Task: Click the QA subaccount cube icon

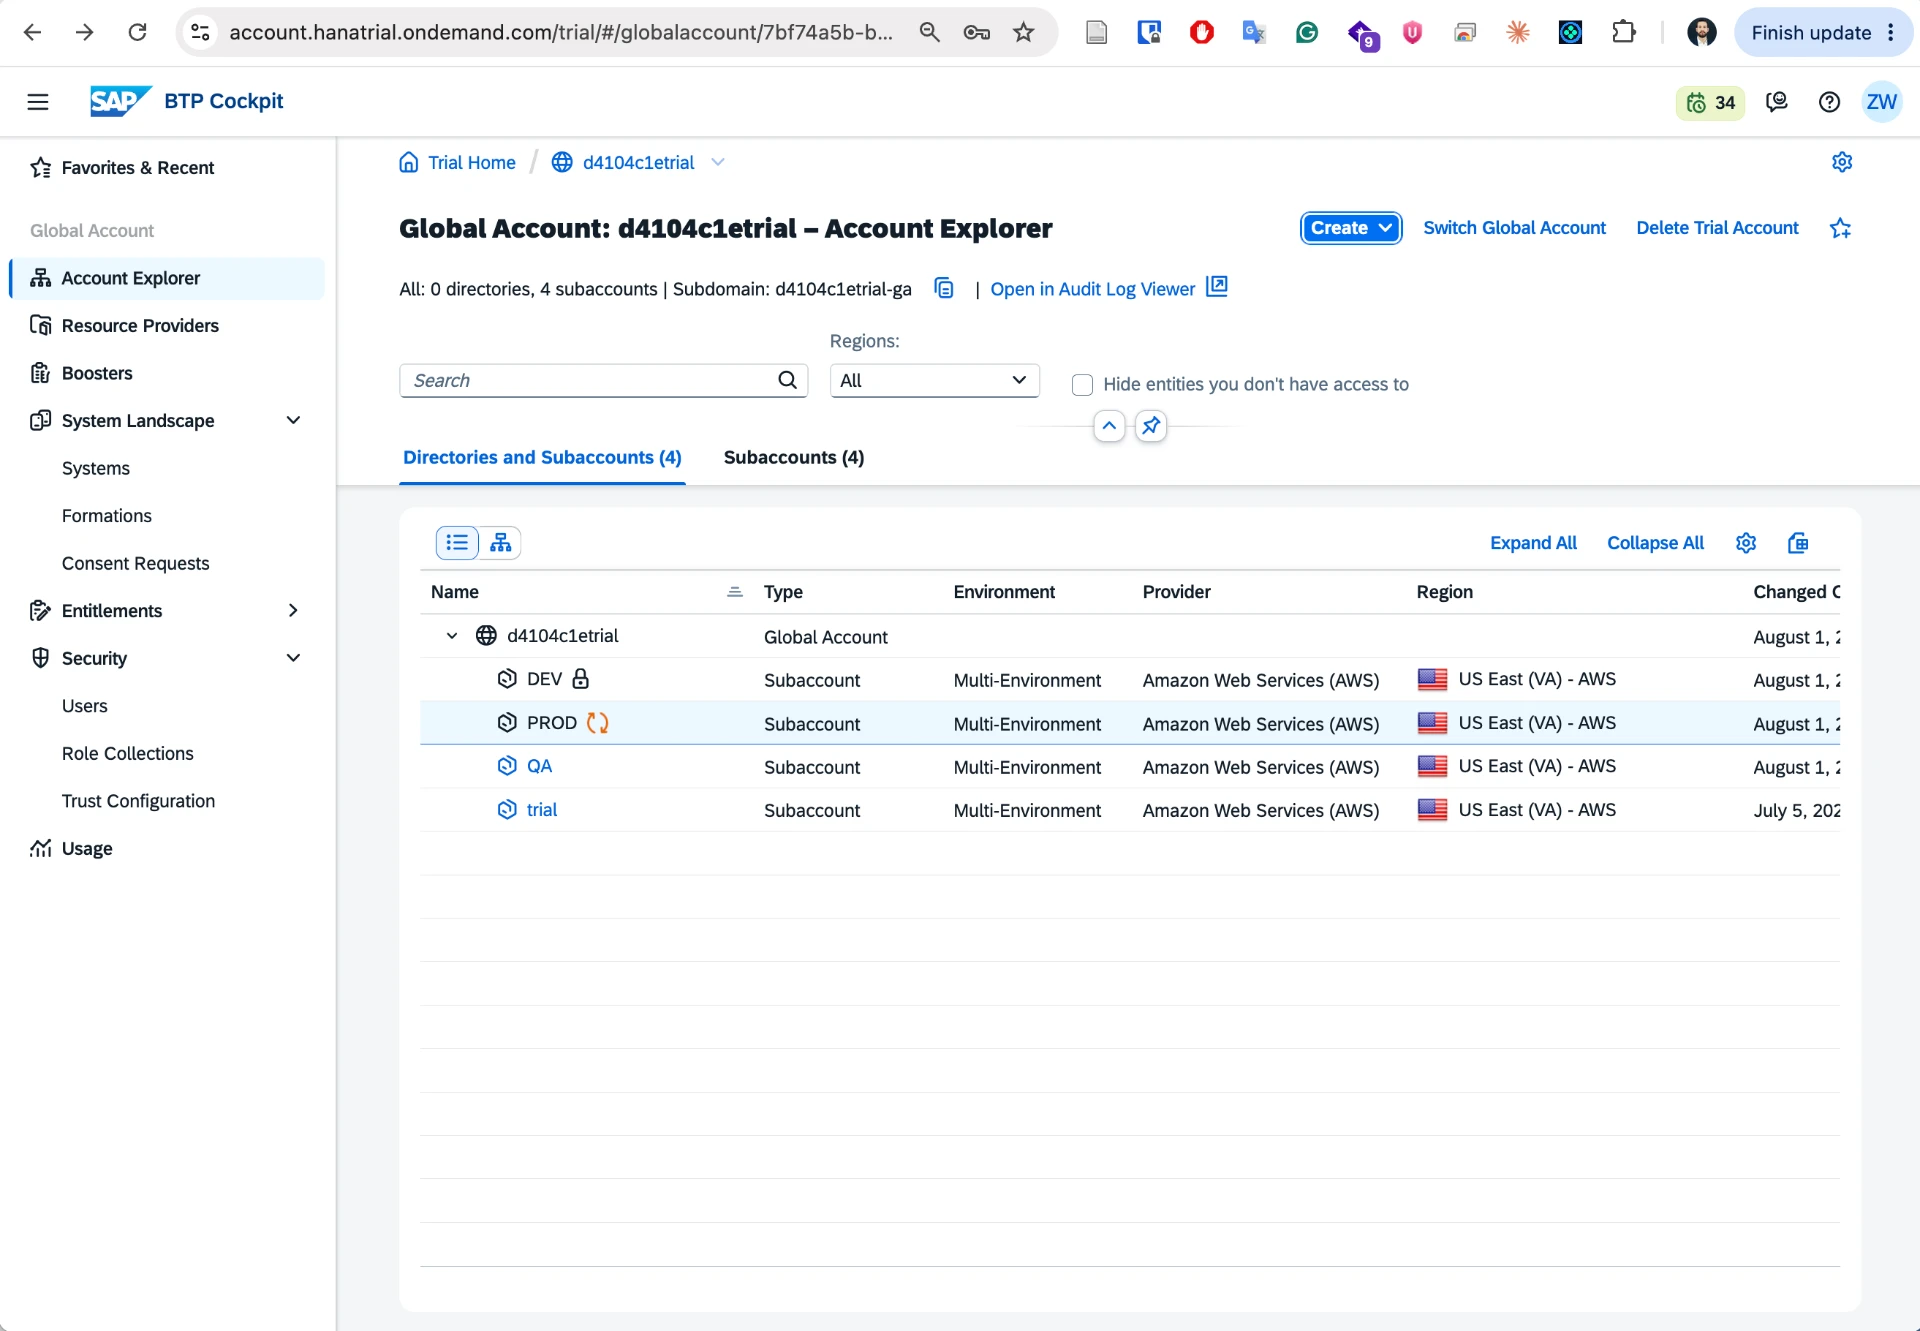Action: click(x=507, y=766)
